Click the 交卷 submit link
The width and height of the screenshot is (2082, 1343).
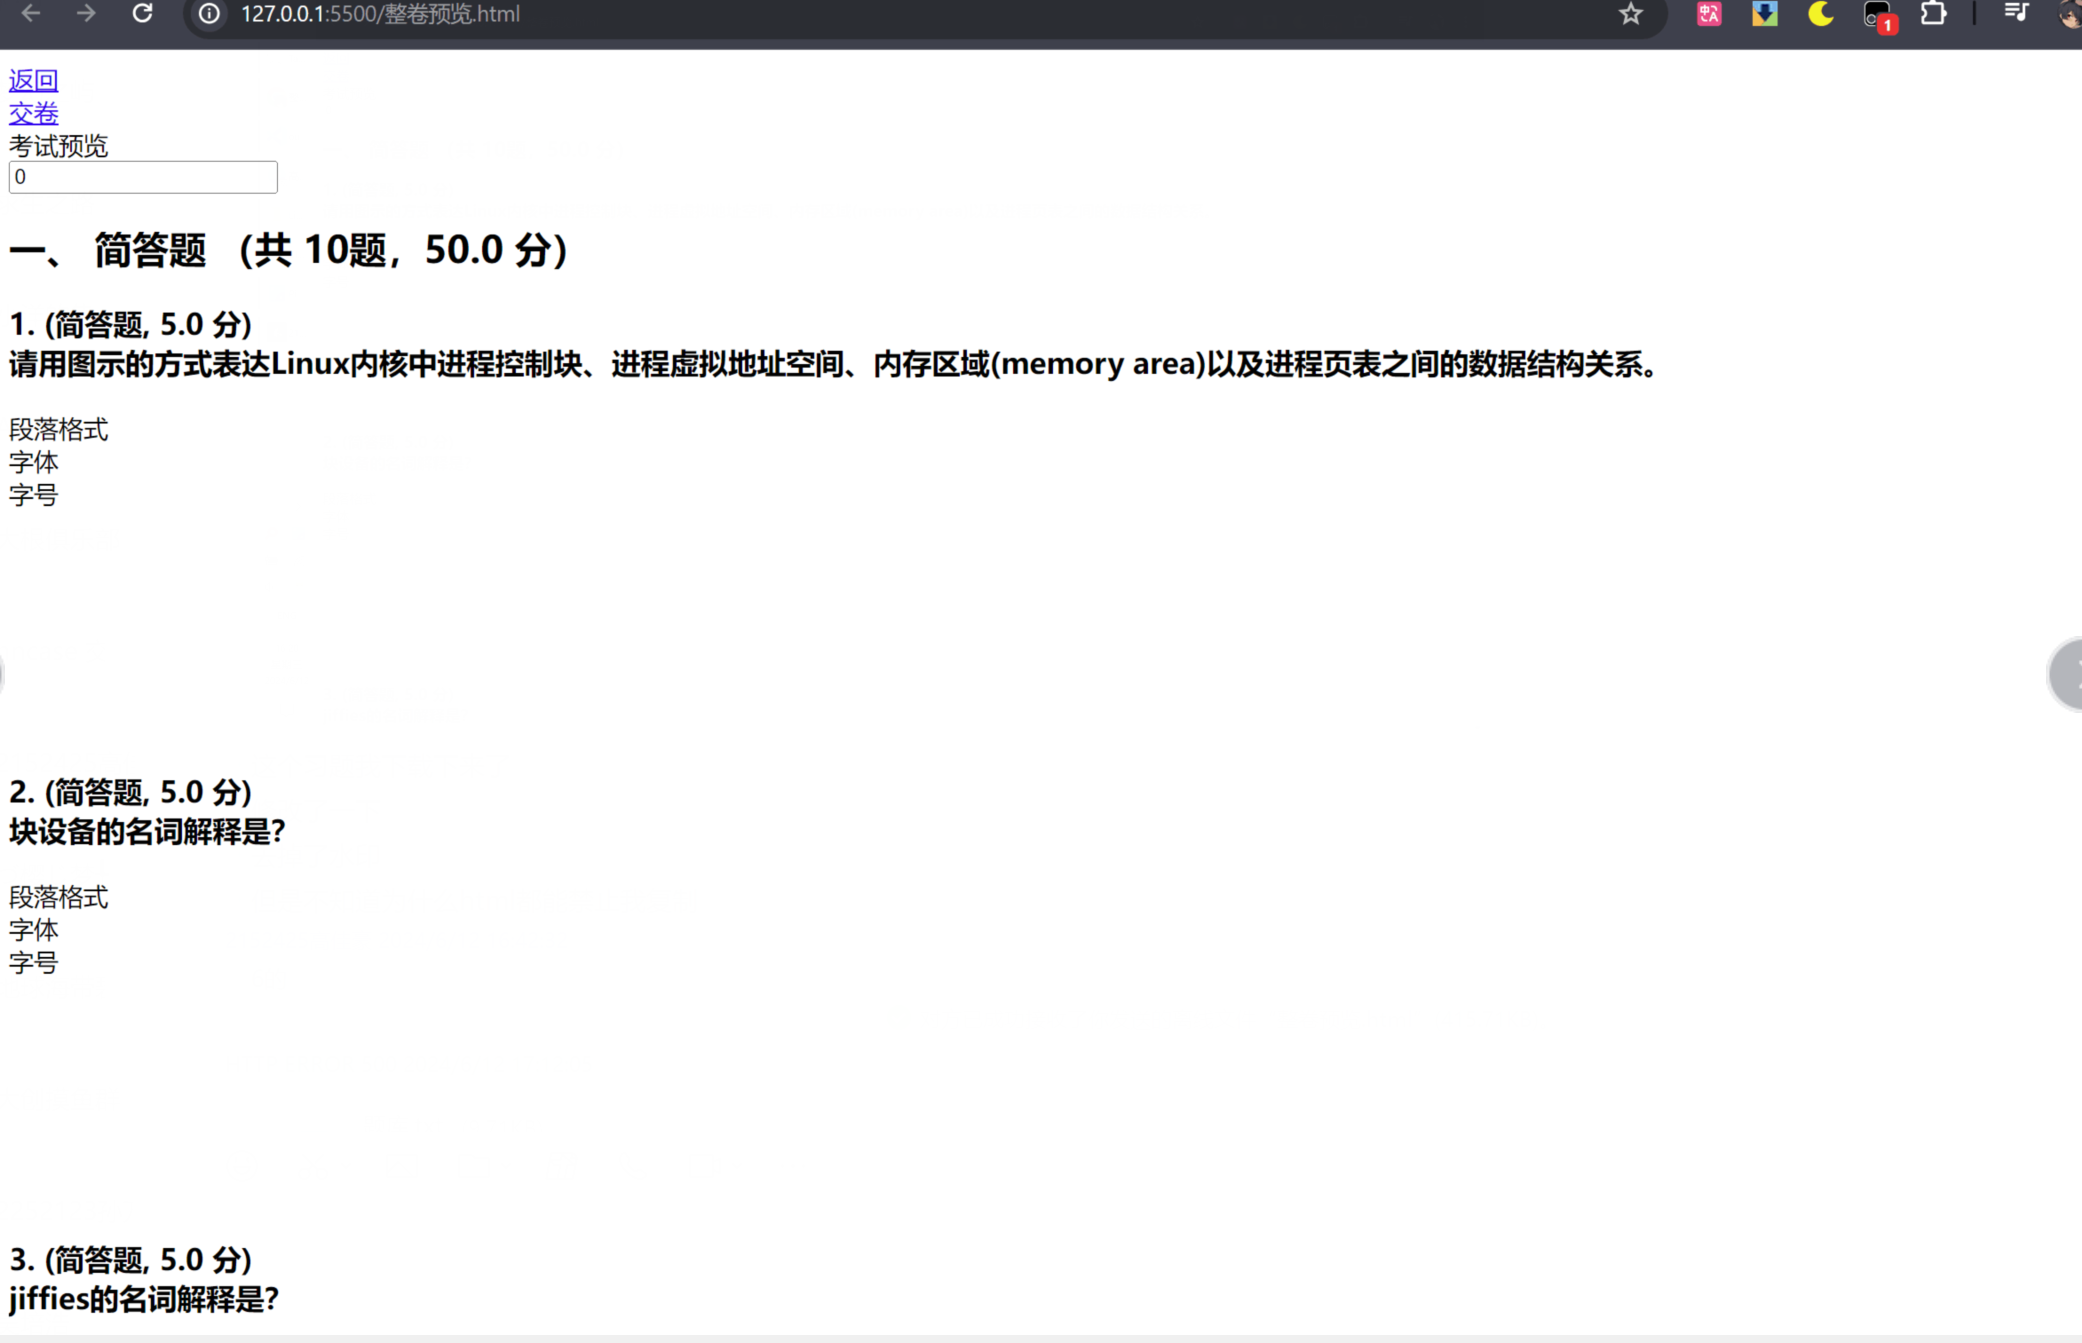point(33,113)
